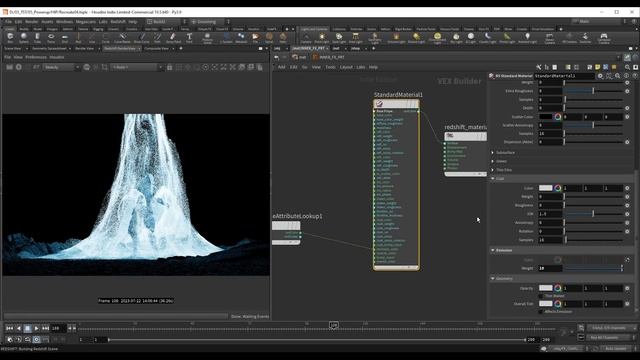Click the Coat IOR slider handle
This screenshot has width=640, height=360.
coord(593,213)
